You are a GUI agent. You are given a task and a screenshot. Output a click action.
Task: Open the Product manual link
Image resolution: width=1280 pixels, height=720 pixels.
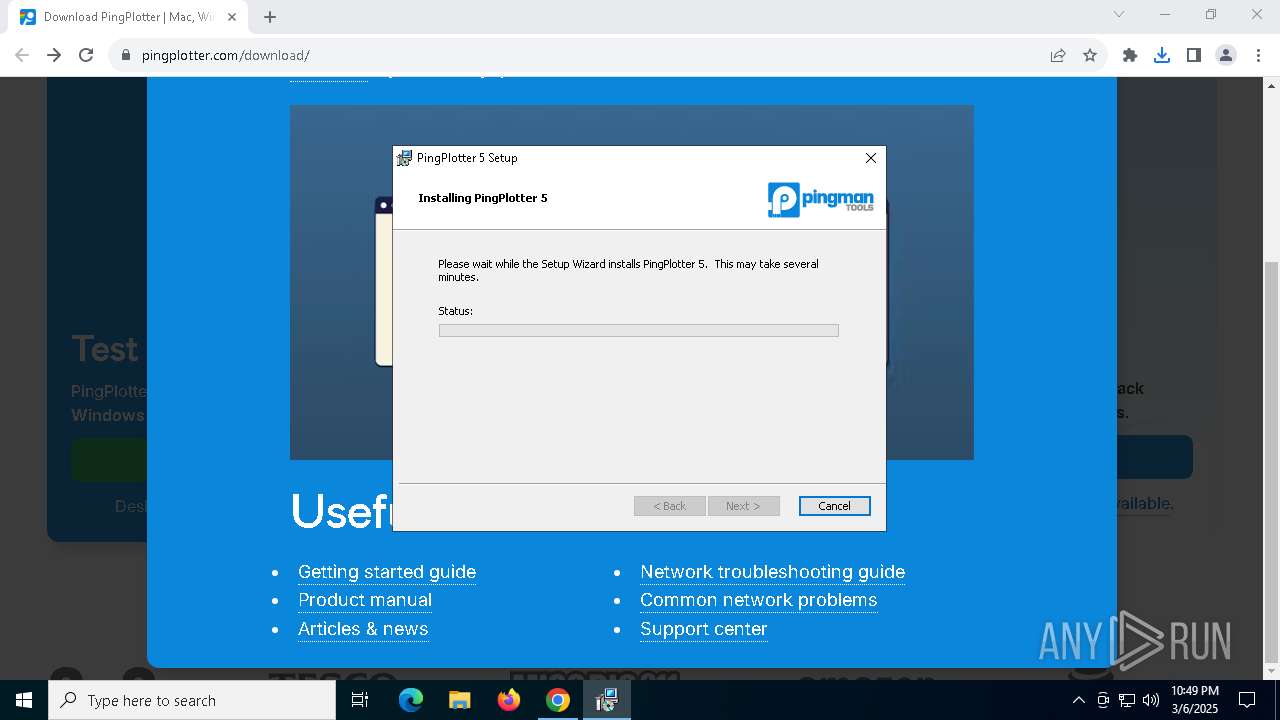pyautogui.click(x=365, y=600)
